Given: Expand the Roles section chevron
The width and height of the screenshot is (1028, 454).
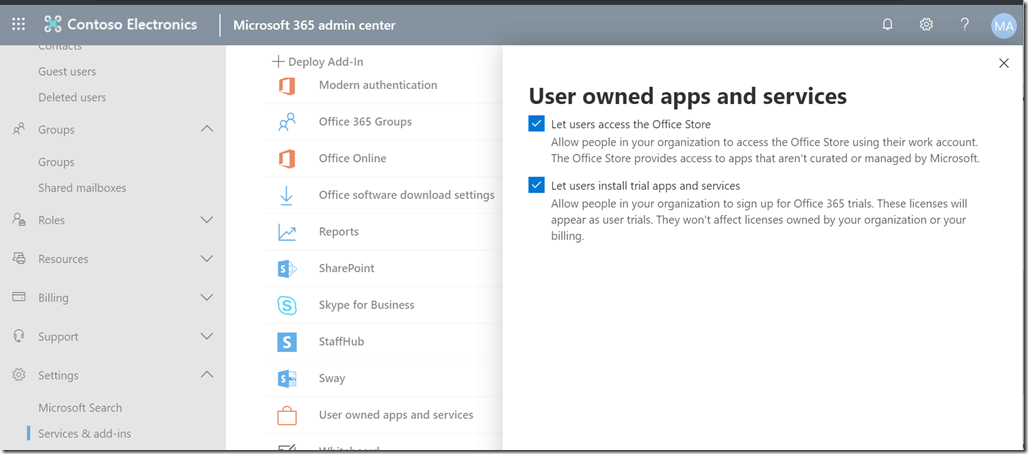Looking at the screenshot, I should point(207,220).
